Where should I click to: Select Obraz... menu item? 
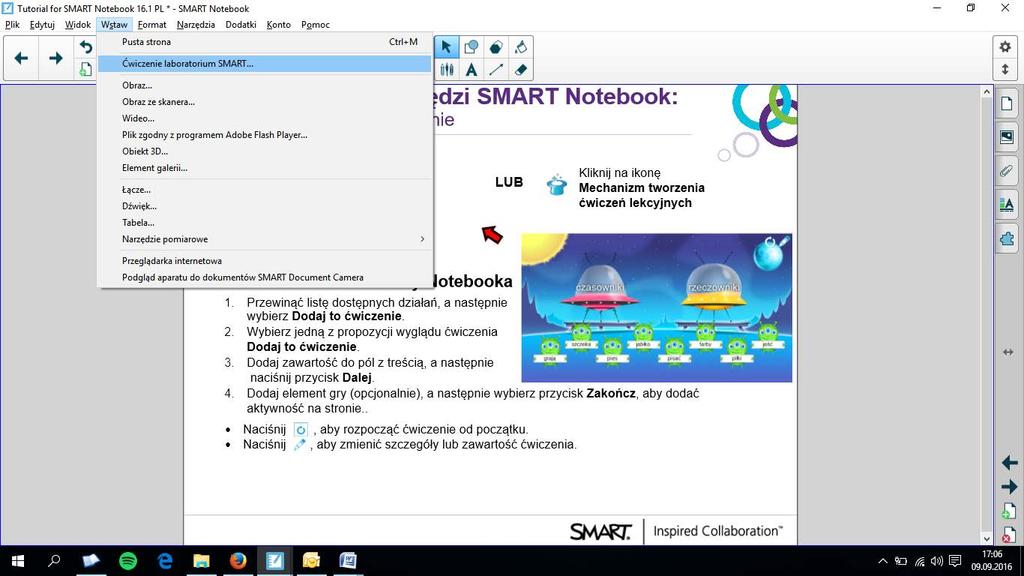click(x=264, y=86)
